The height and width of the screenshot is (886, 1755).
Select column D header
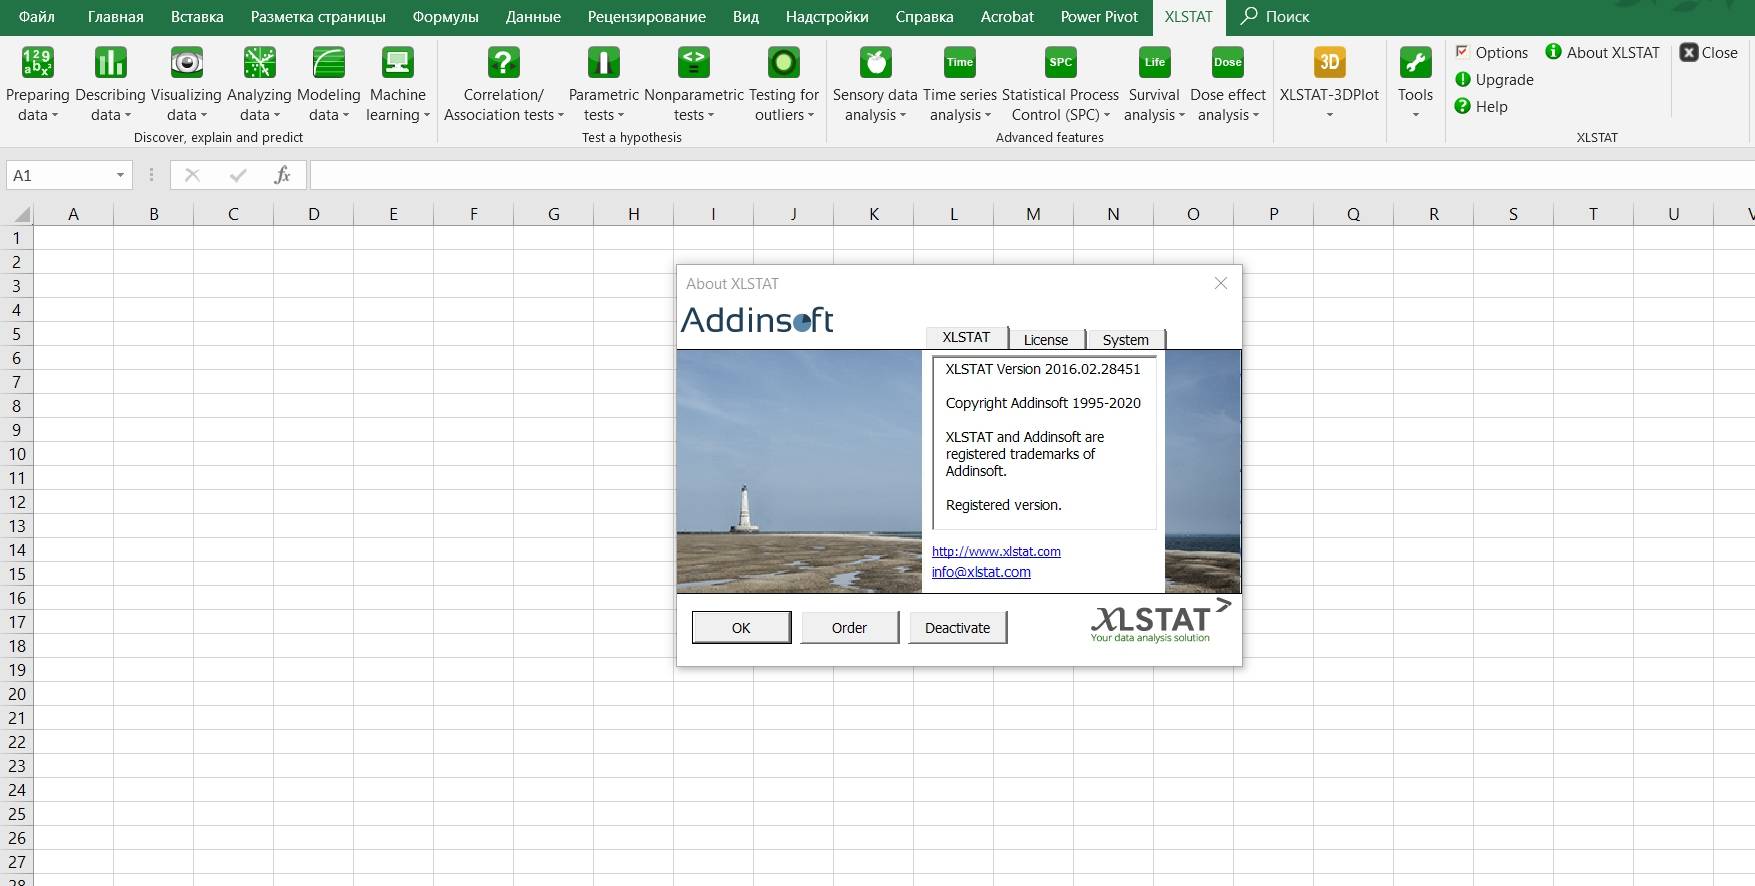click(x=314, y=214)
